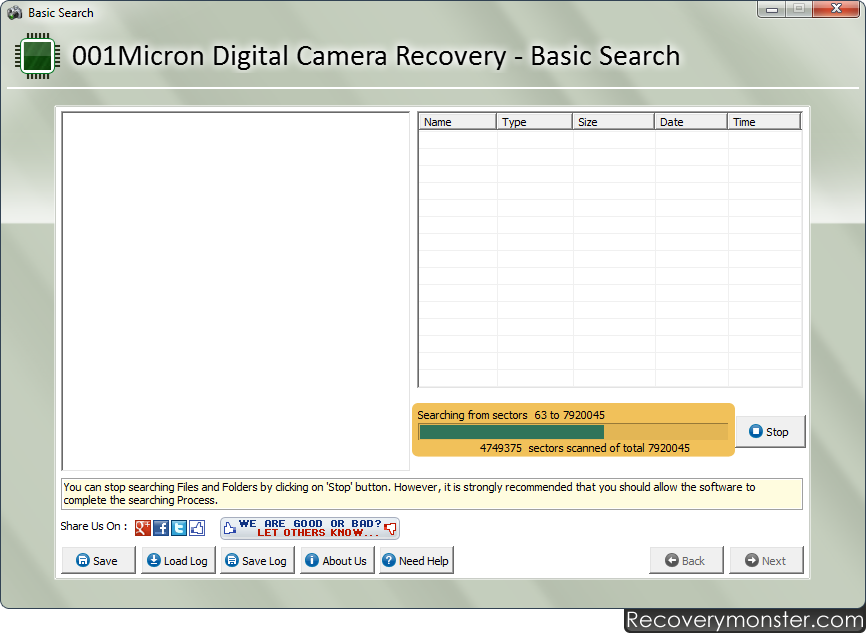
Task: Click Need Help button
Action: click(x=416, y=561)
